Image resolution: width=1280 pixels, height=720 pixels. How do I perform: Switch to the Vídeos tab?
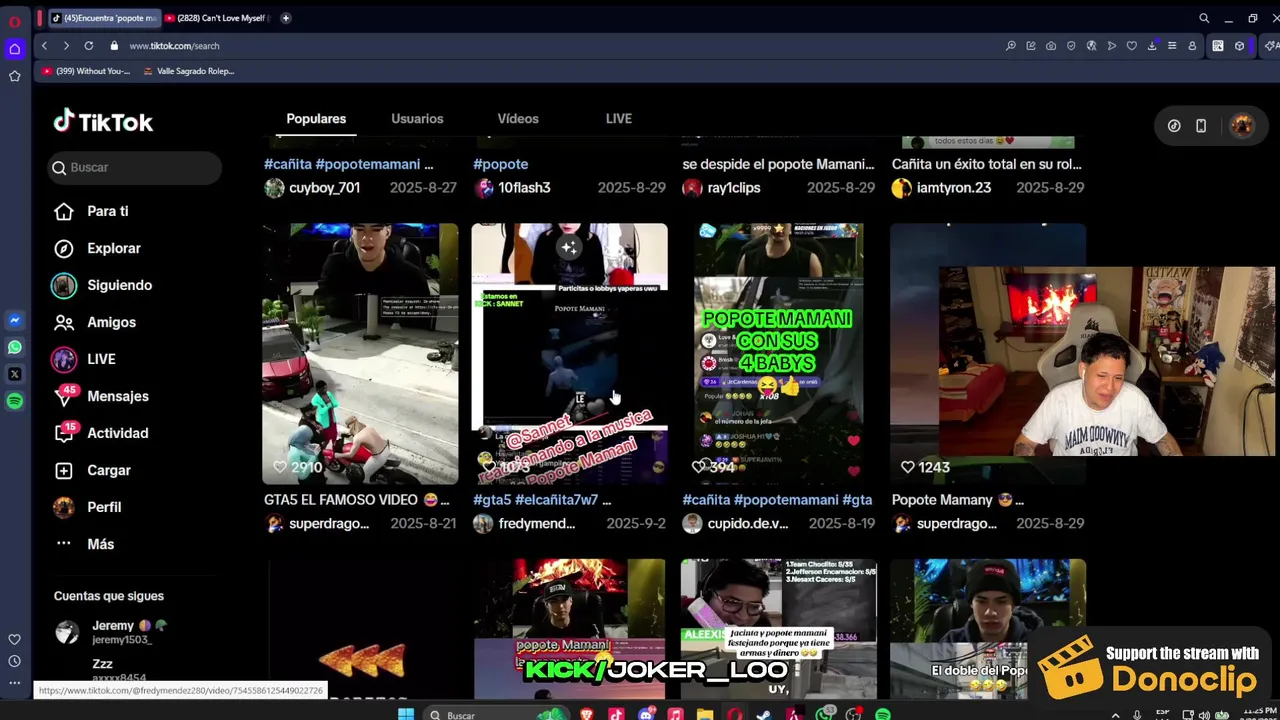(x=518, y=118)
